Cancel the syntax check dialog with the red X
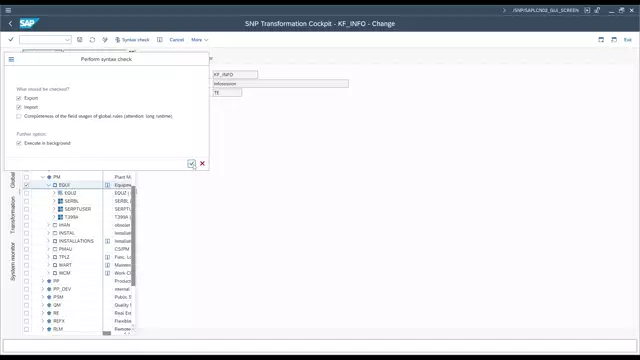Screen dimensions: 640x360 point(202,163)
